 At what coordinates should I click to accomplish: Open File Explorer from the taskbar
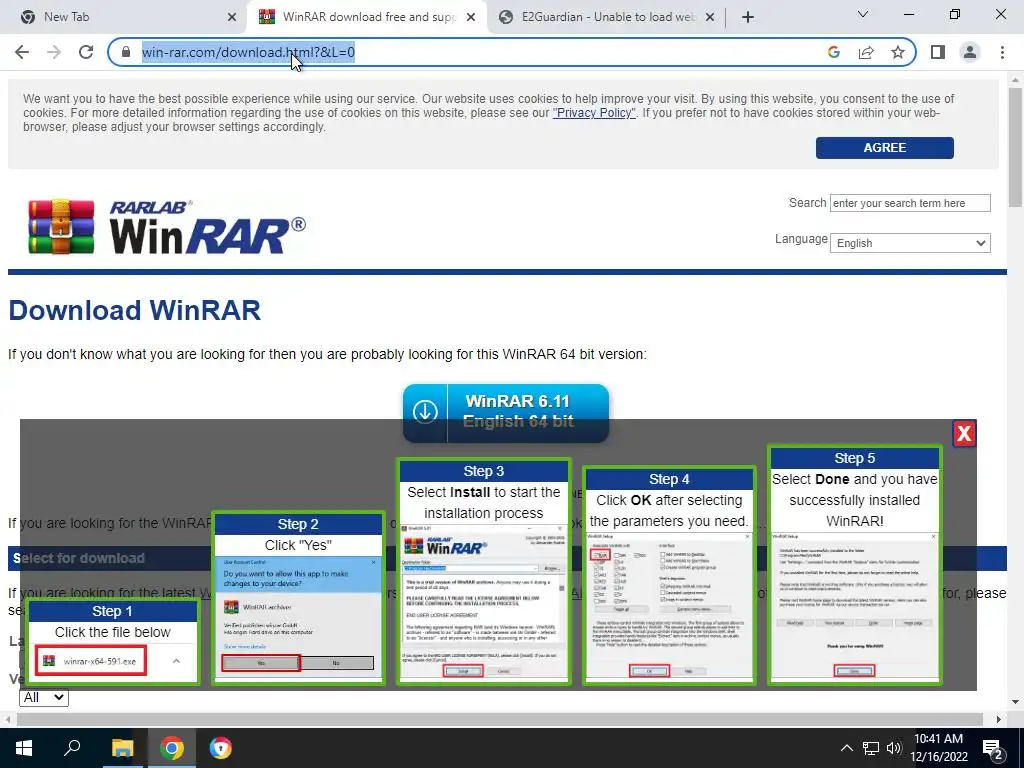click(122, 748)
